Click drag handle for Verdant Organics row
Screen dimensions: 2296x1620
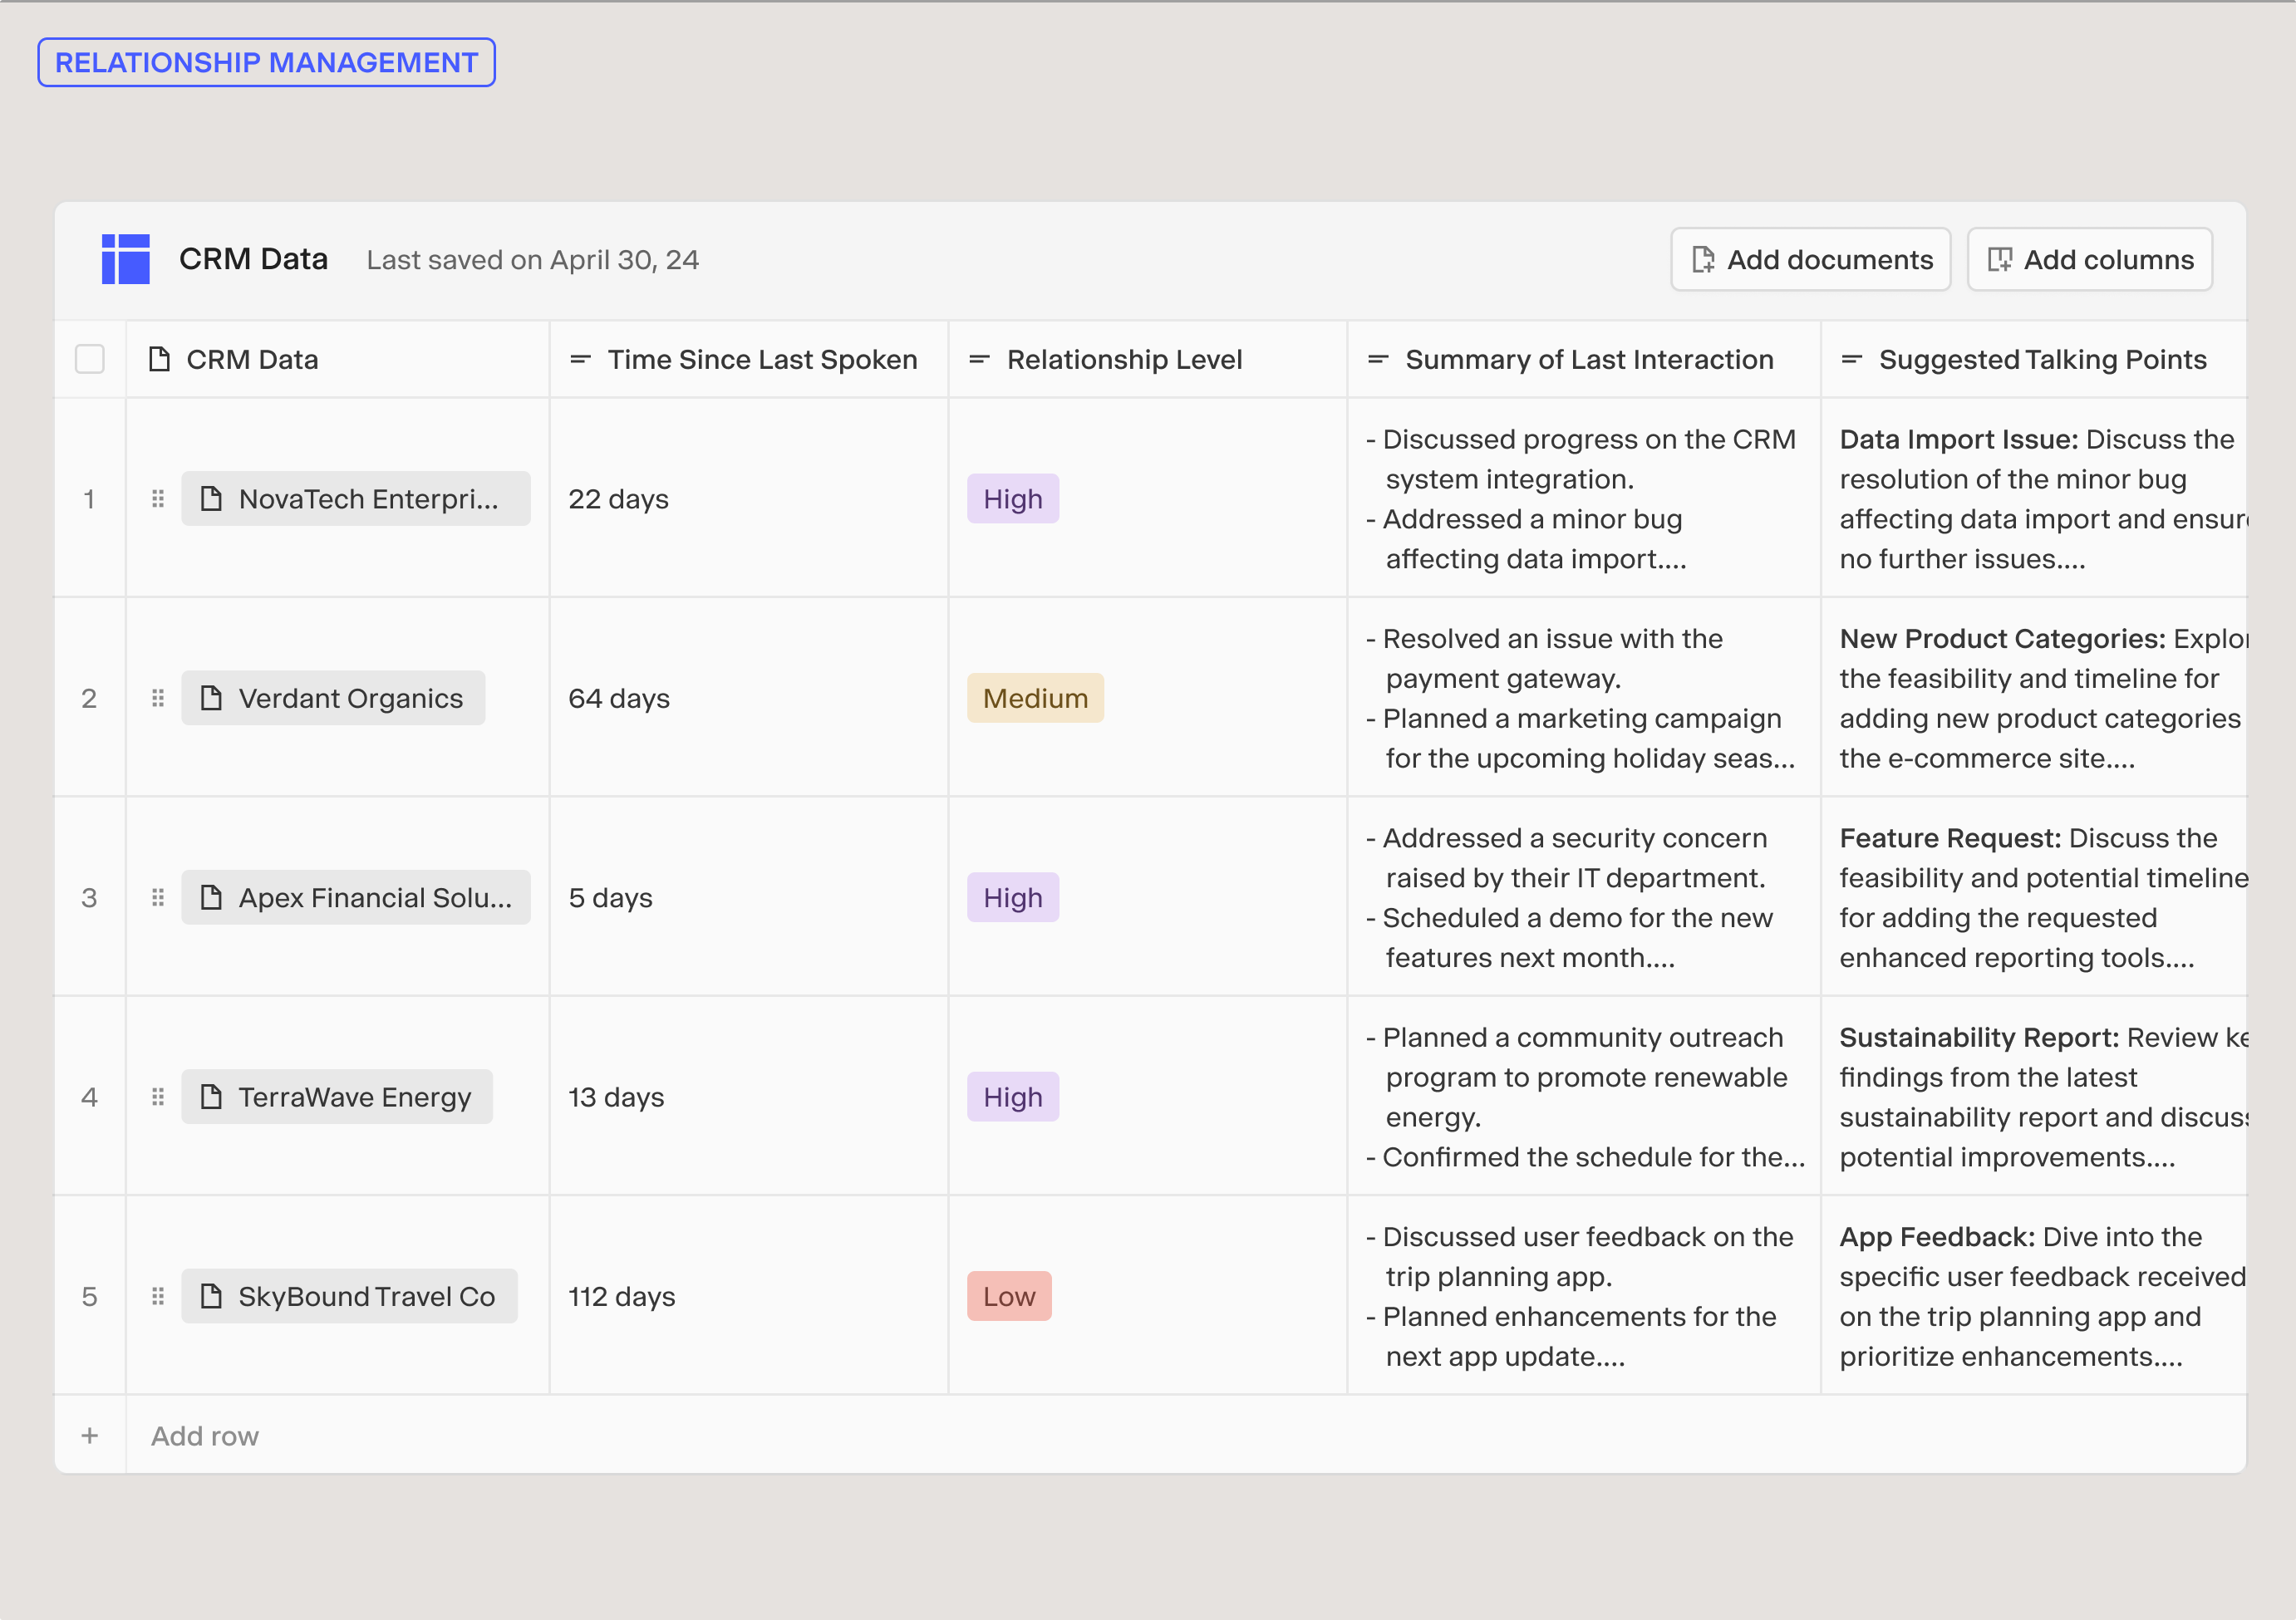158,698
